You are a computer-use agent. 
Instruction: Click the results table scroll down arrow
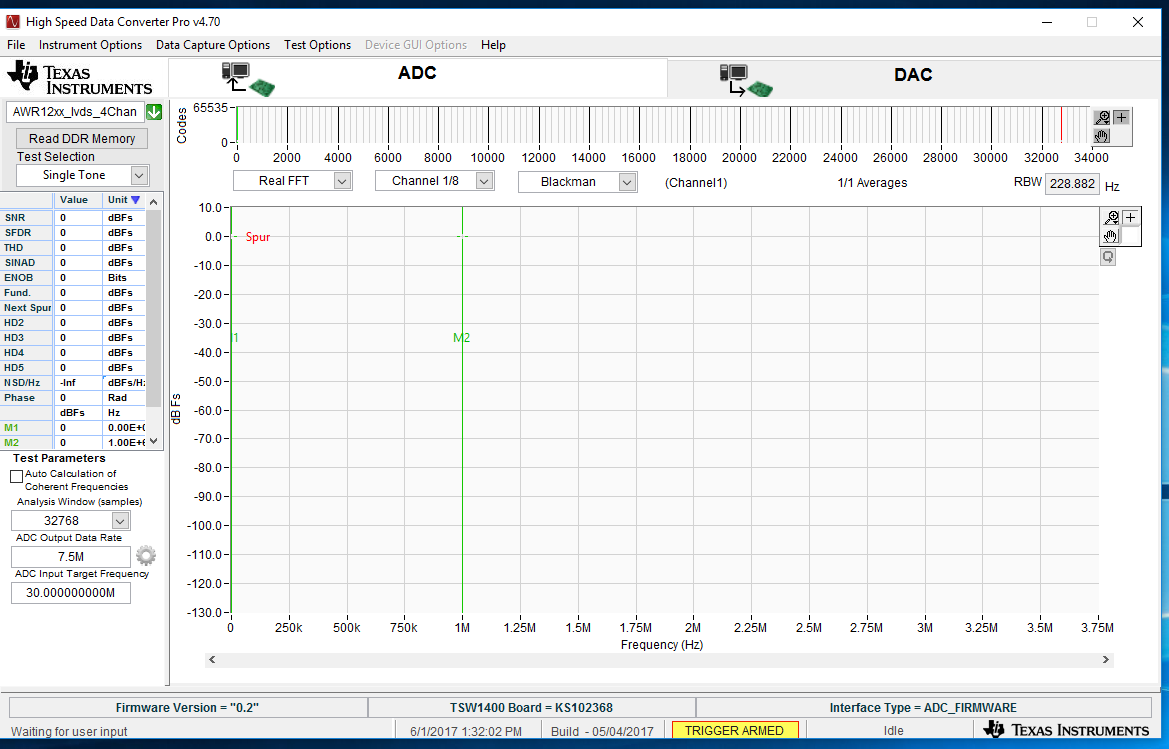(154, 441)
